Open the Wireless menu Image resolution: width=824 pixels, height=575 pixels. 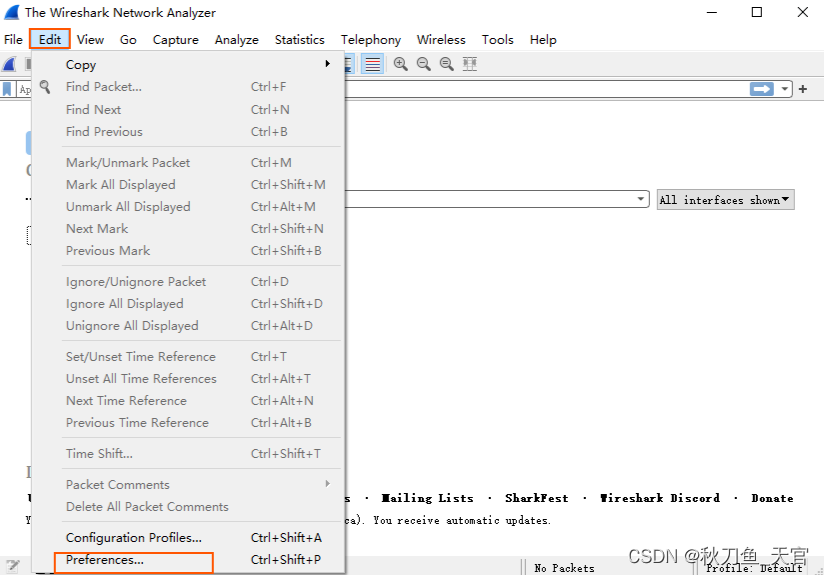pos(441,39)
